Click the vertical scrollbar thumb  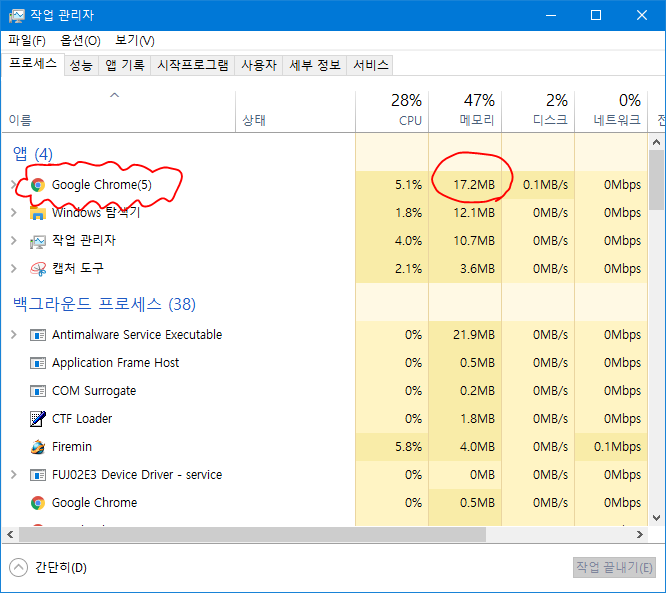pyautogui.click(x=657, y=180)
